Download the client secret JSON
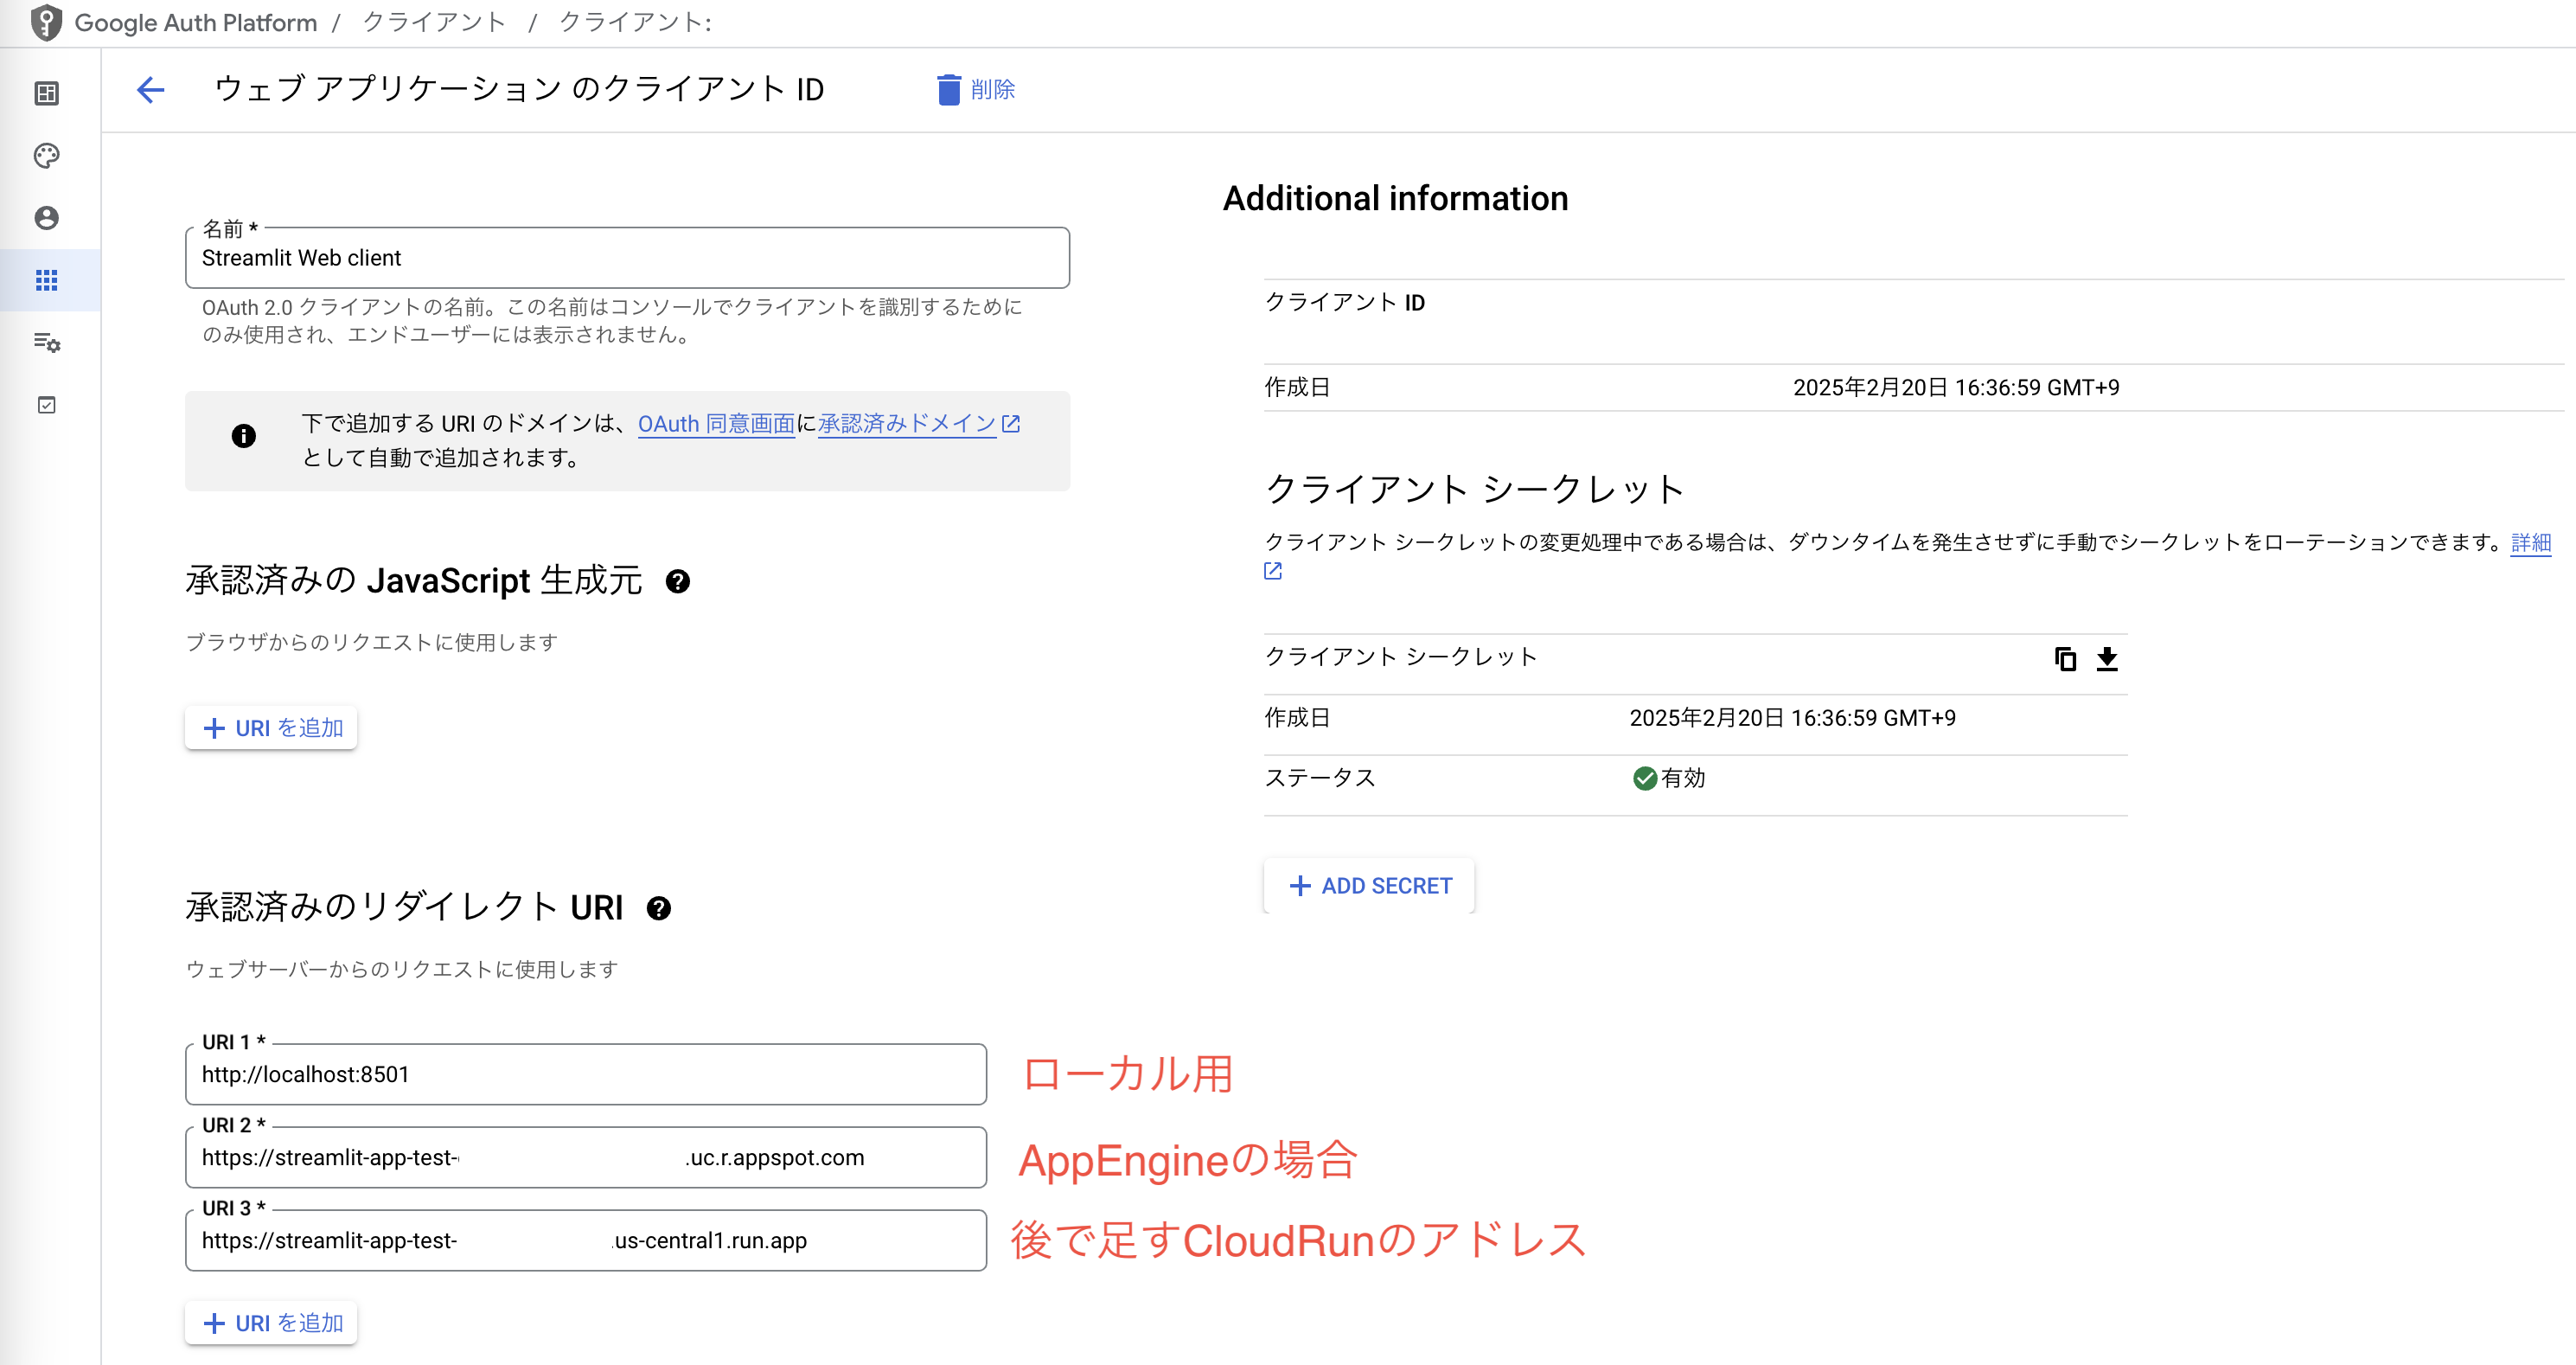Viewport: 2576px width, 1365px height. click(x=2108, y=658)
